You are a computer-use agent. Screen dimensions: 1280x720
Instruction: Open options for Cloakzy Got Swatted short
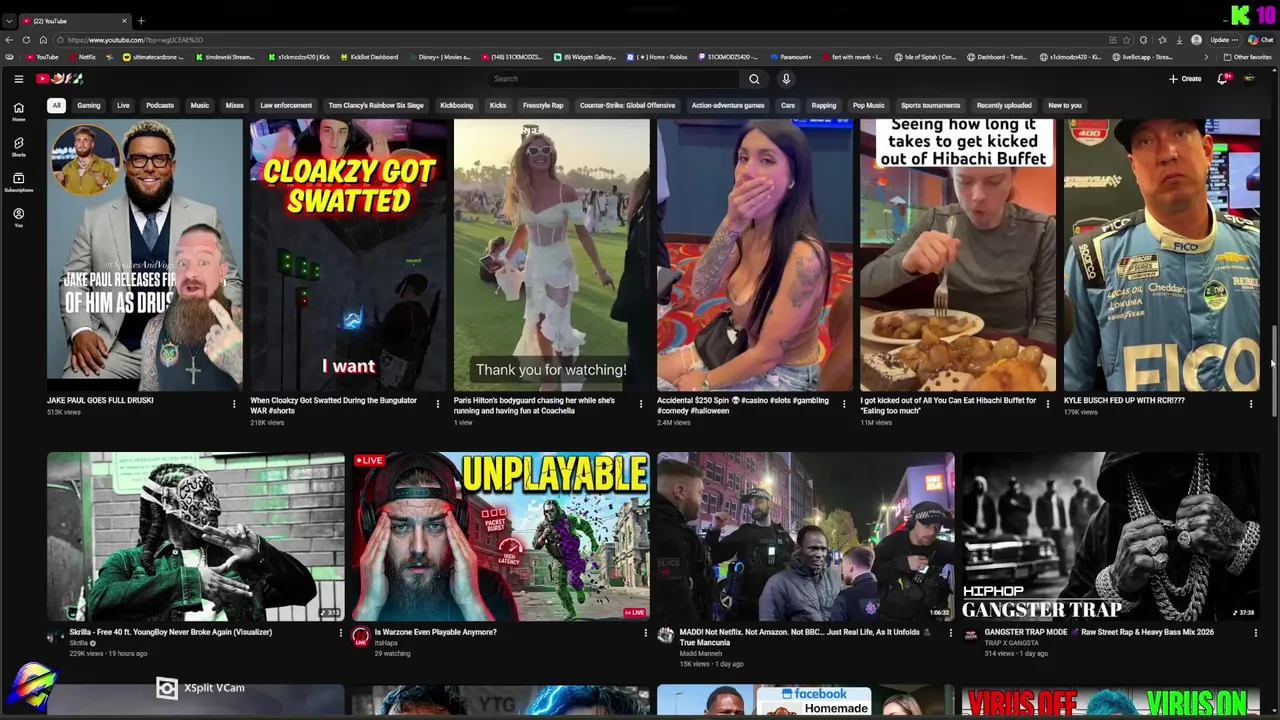(437, 404)
